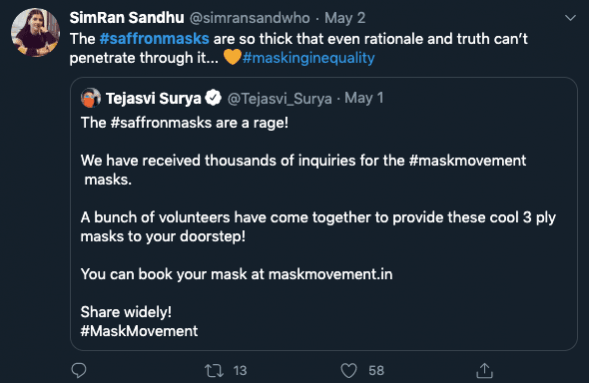
Task: Click the @Tejasvi_Surya handle
Action: coord(280,99)
